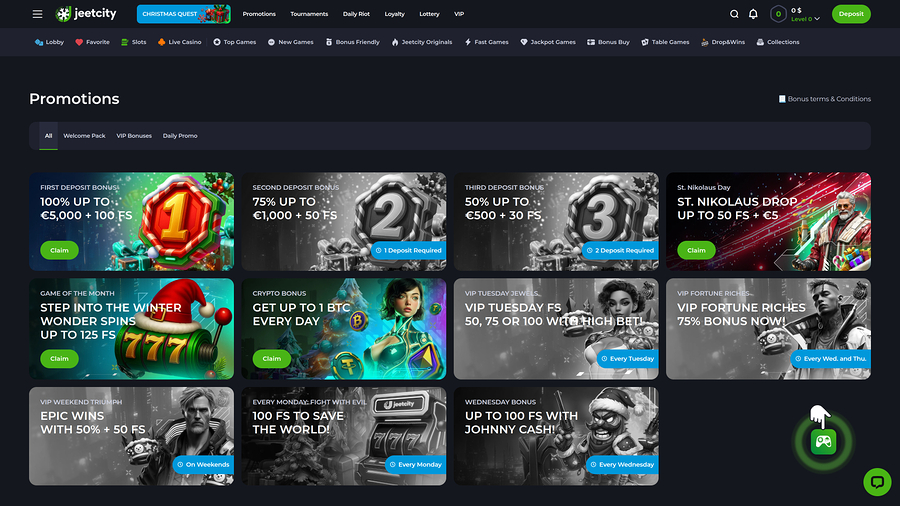Switch to the Daily Promo tab

[180, 136]
